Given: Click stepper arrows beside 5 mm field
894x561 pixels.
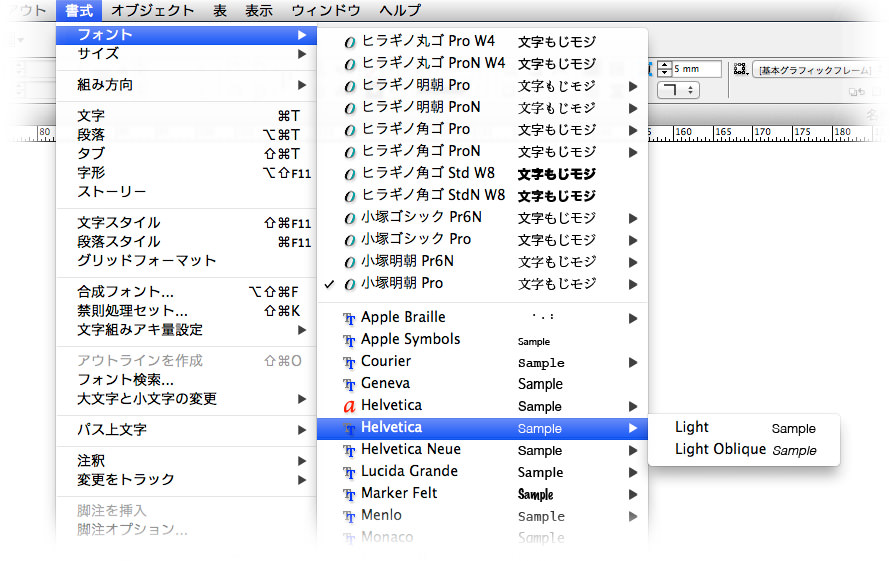Looking at the screenshot, I should (x=664, y=69).
